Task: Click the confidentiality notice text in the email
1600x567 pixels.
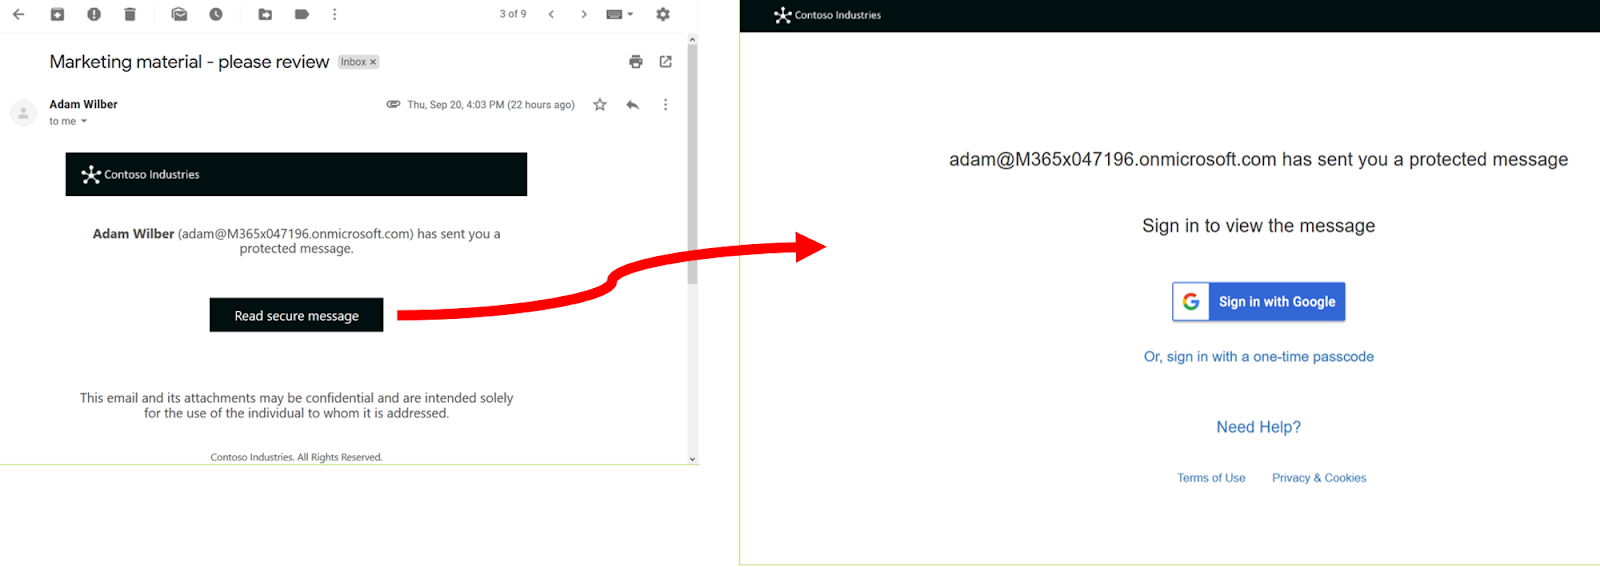Action: click(297, 405)
